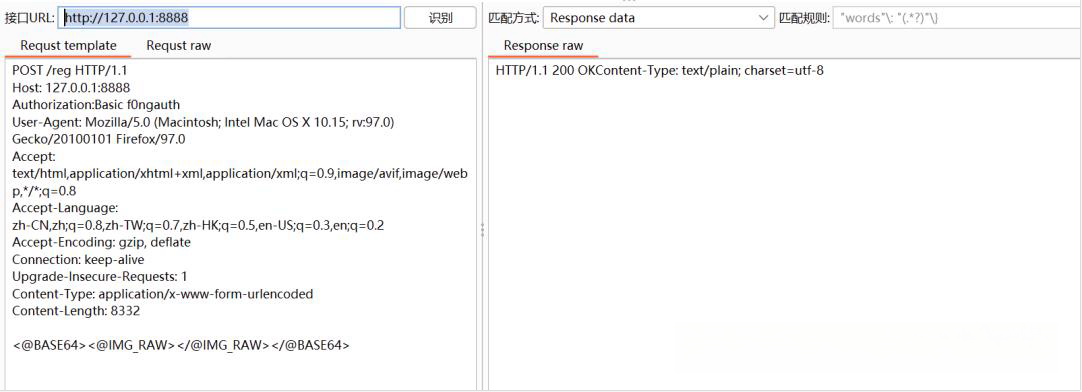Click the p,*/*;q=0.8 line
1082x392 pixels.
click(44, 191)
